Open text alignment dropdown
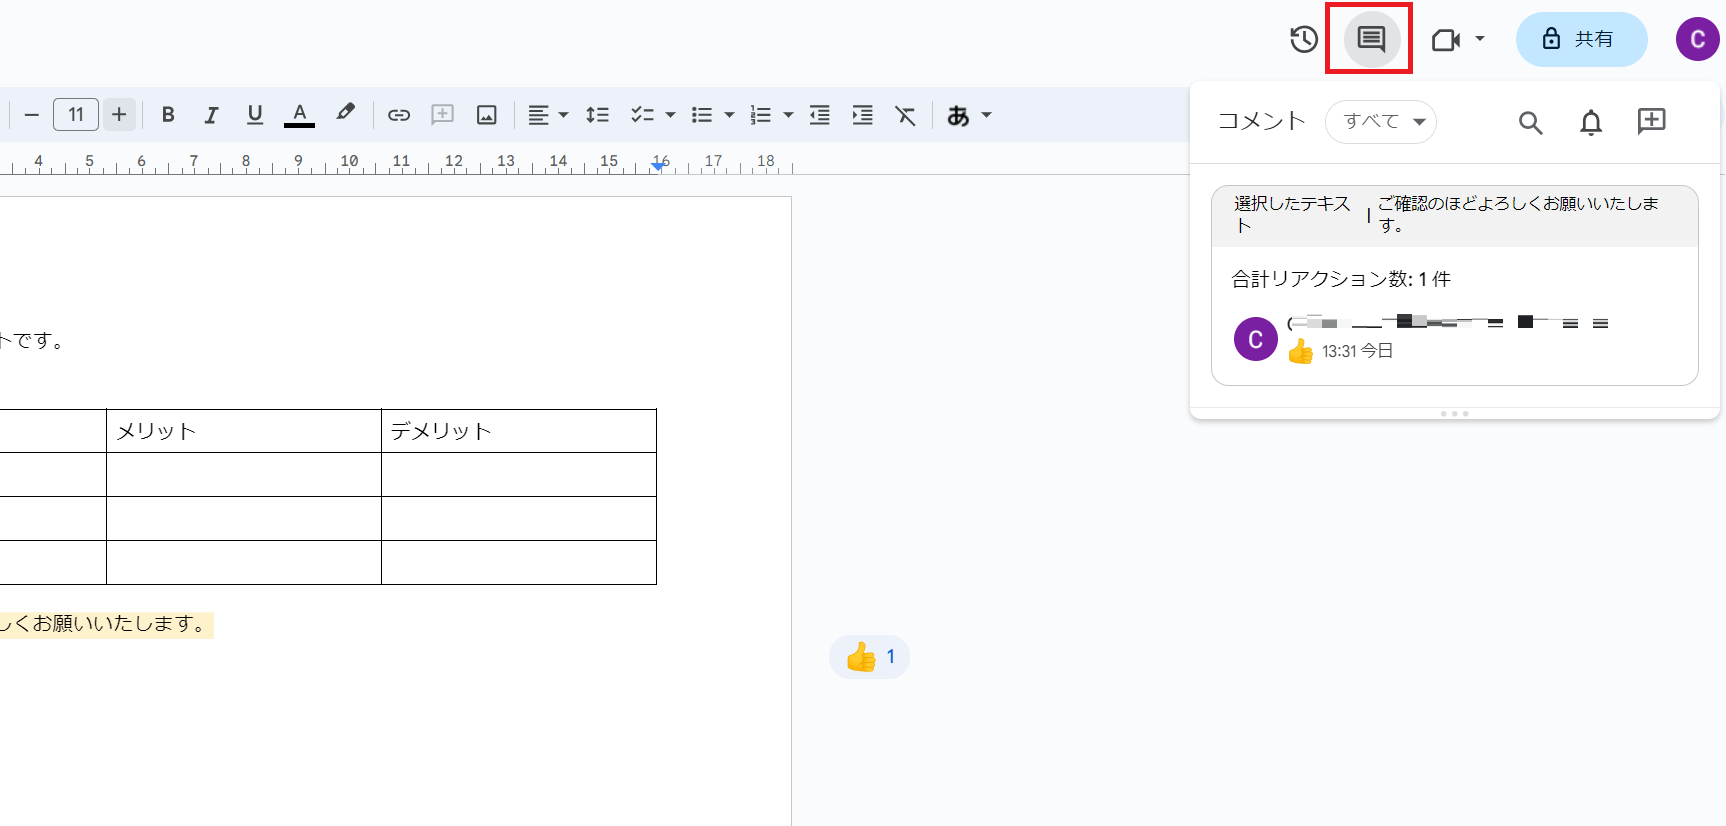1726x826 pixels. (x=548, y=115)
